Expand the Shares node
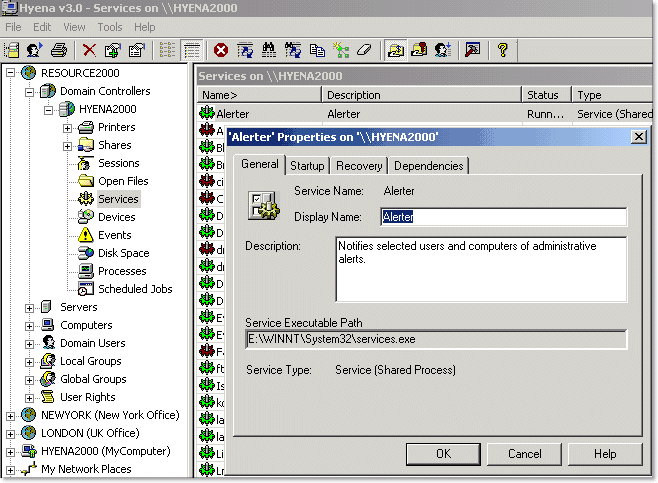The height and width of the screenshot is (483, 658). (68, 146)
